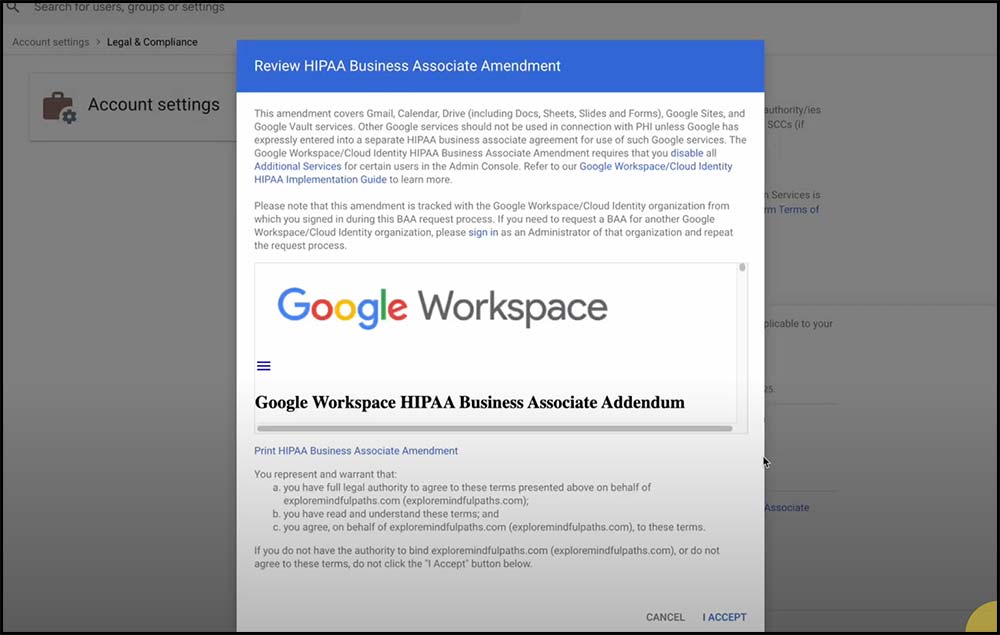1000x635 pixels.
Task: Select Legal & Compliance breadcrumb
Action: pos(152,42)
